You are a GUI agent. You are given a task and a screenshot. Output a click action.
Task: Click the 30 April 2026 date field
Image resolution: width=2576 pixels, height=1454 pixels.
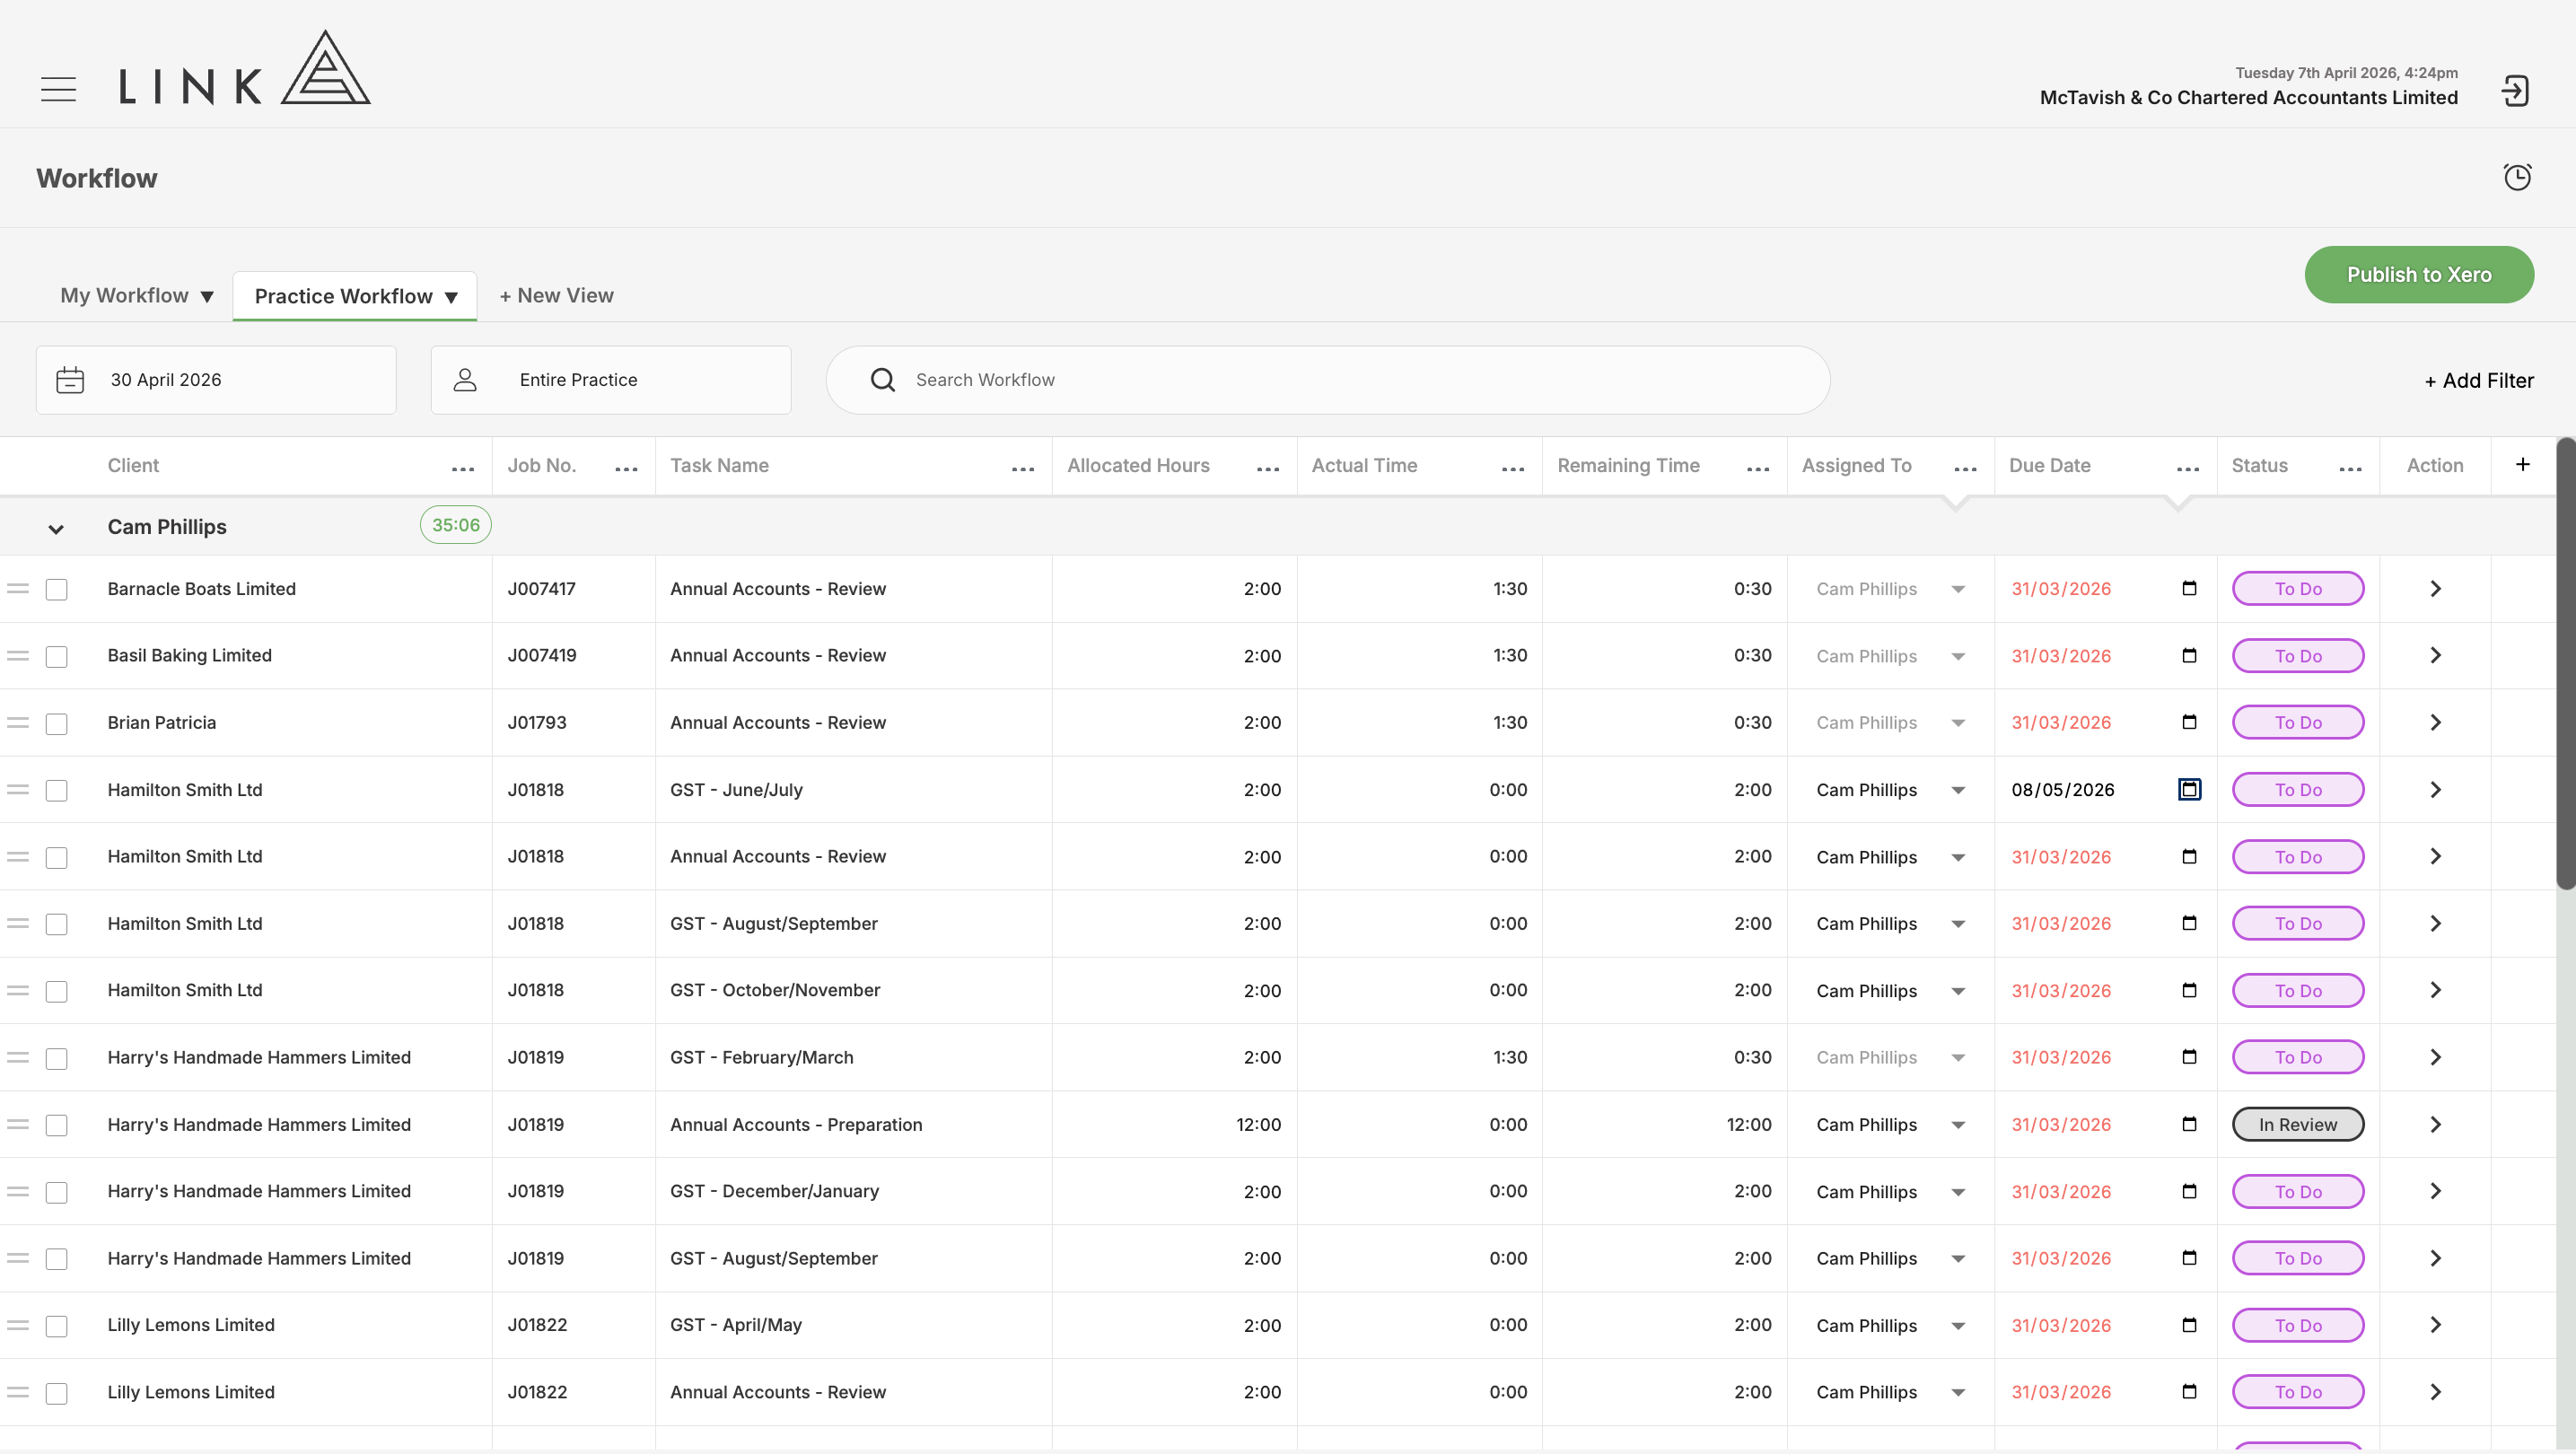216,380
